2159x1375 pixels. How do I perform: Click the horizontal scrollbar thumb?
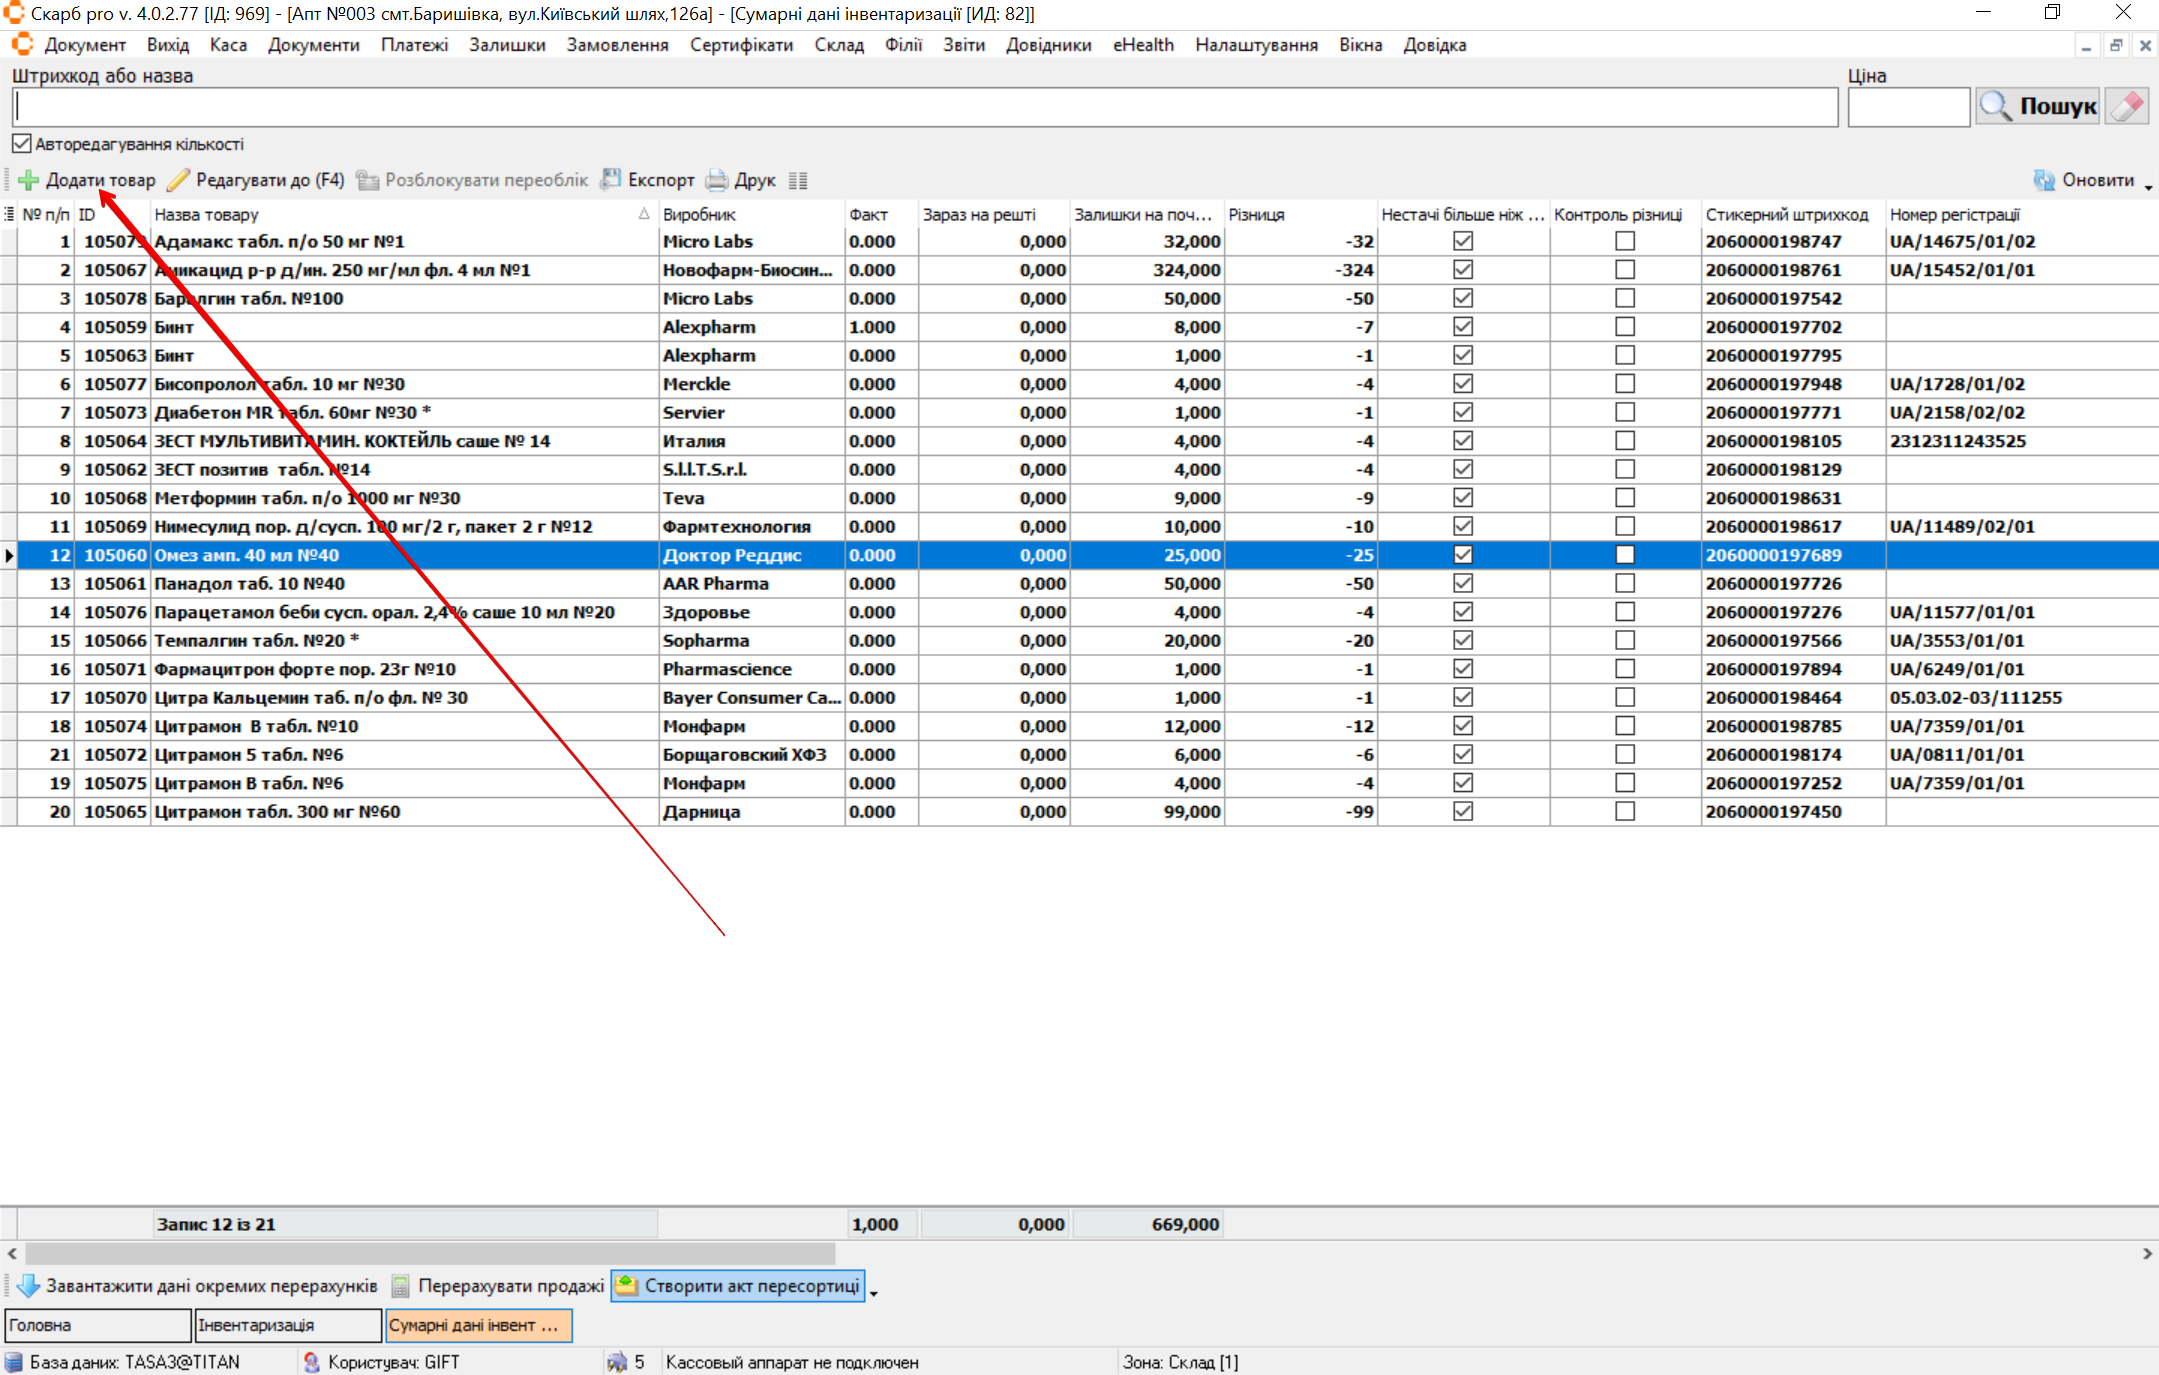pos(430,1253)
